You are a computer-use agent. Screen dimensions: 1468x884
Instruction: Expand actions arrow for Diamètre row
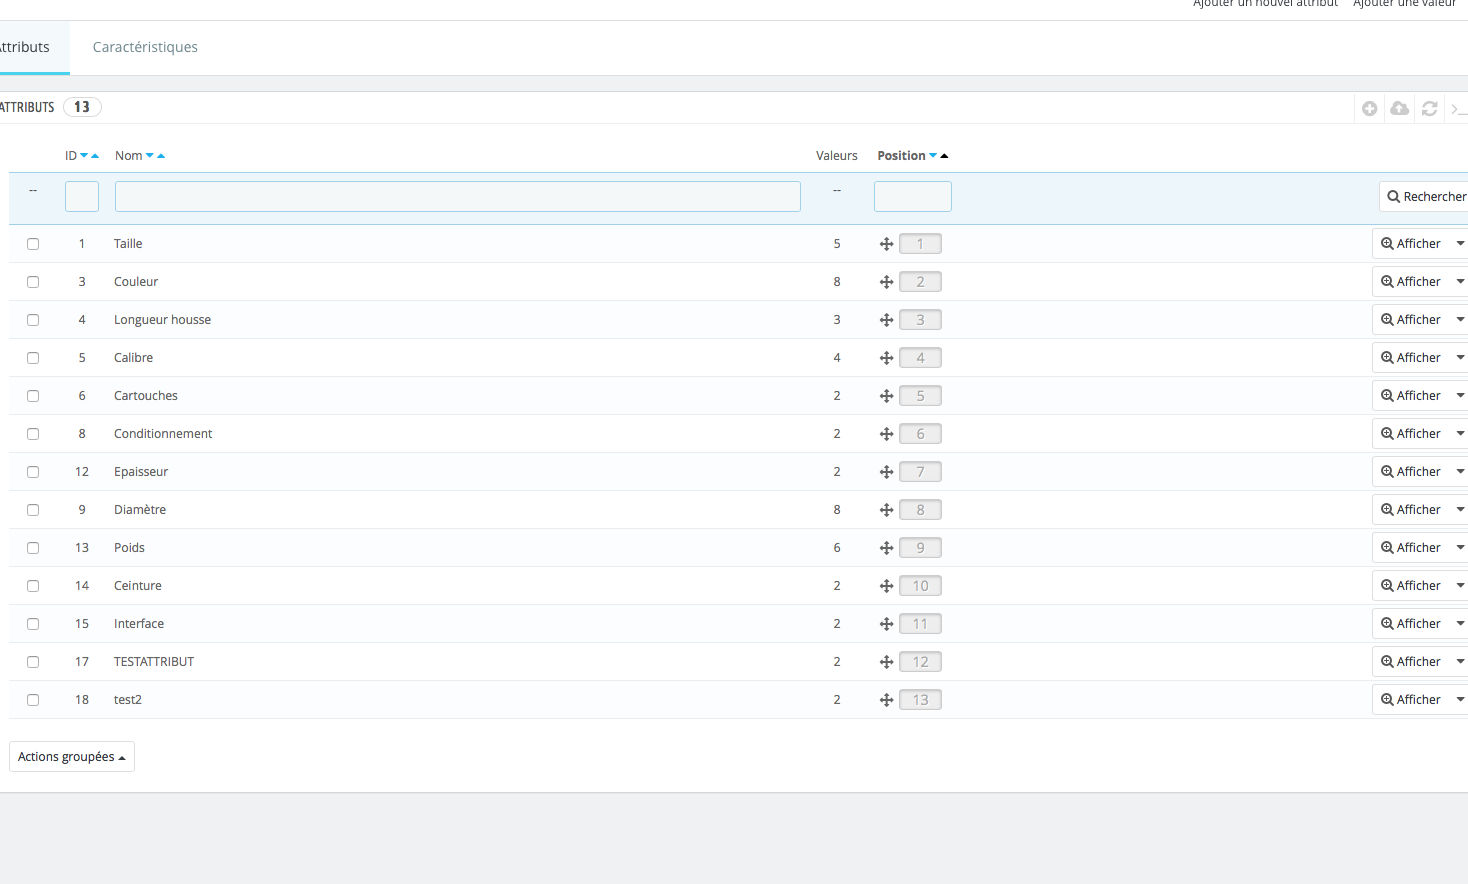1460,510
